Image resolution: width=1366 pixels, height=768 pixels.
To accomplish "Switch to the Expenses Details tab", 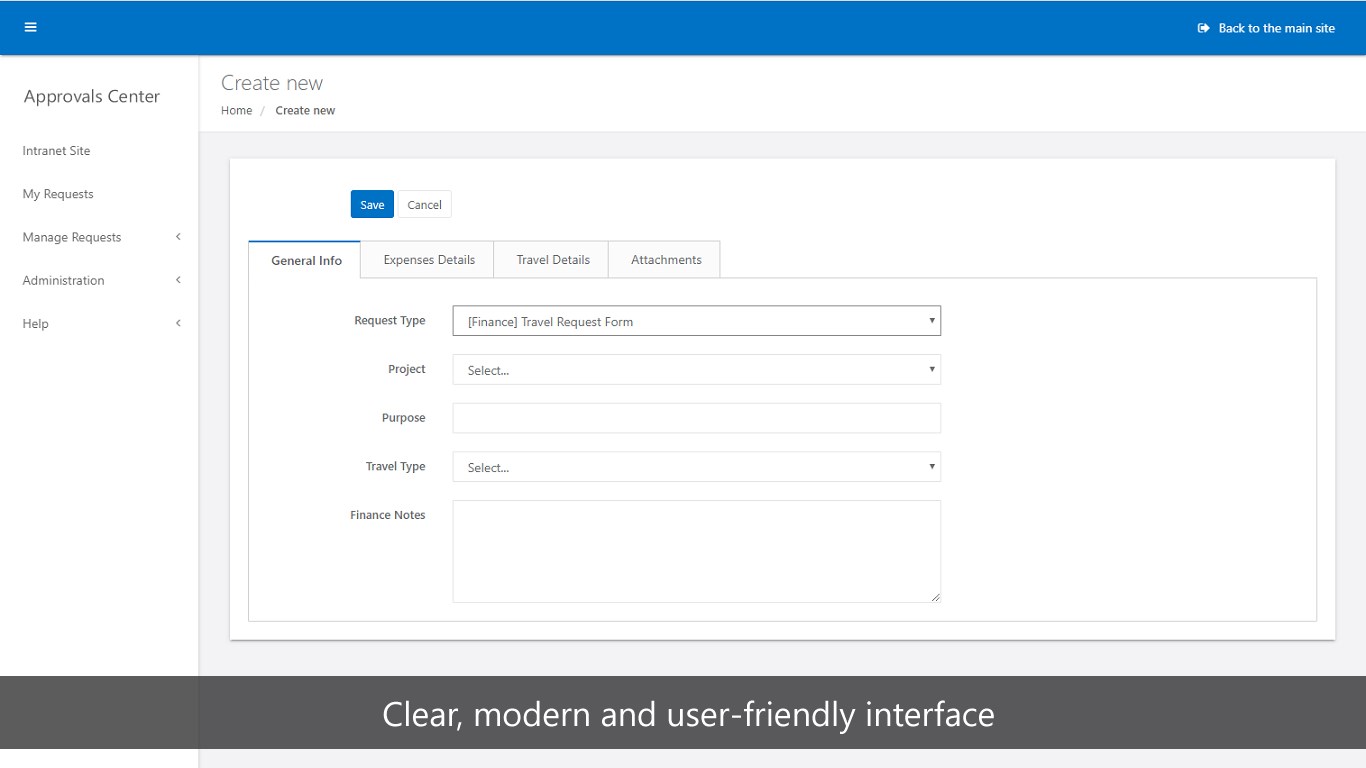I will [429, 260].
